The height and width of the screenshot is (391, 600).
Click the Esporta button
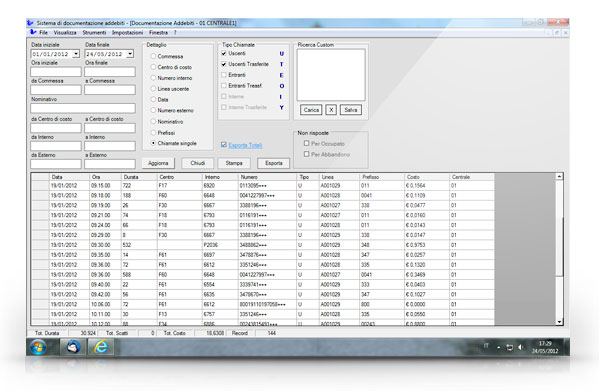(x=274, y=163)
